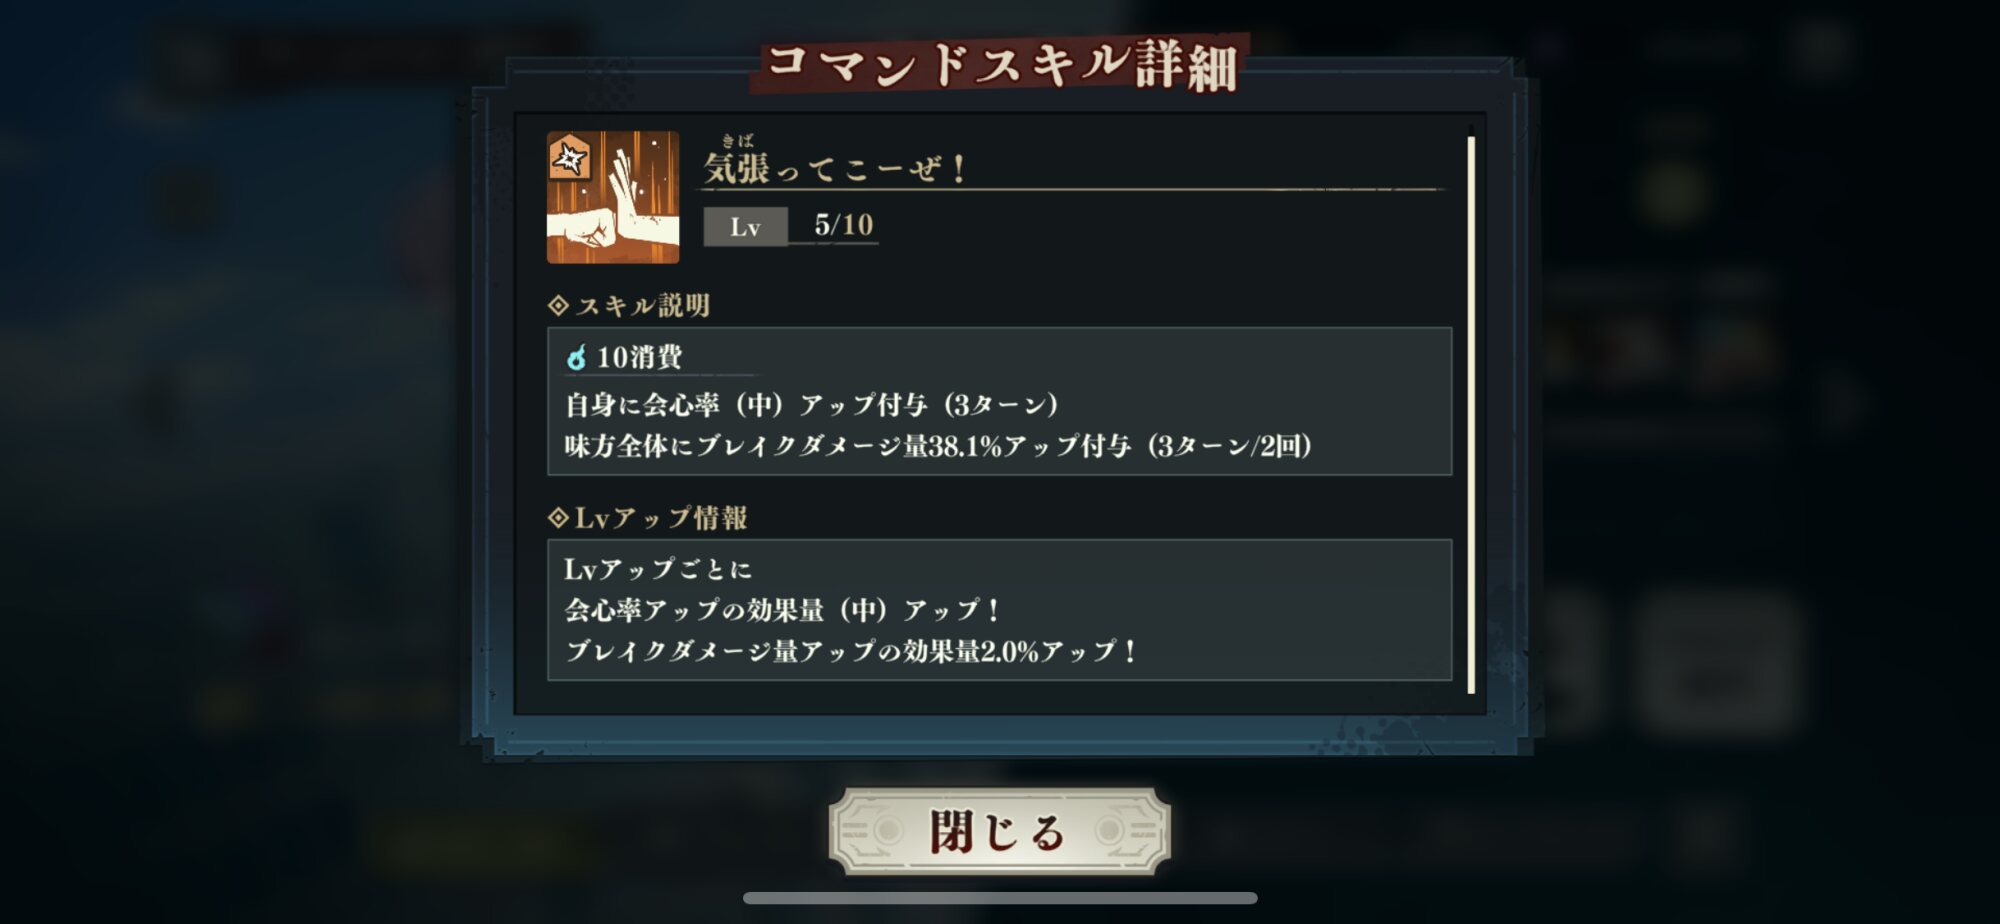The width and height of the screenshot is (2000, 924).
Task: Tap the blue flame cost icon
Action: coord(576,357)
